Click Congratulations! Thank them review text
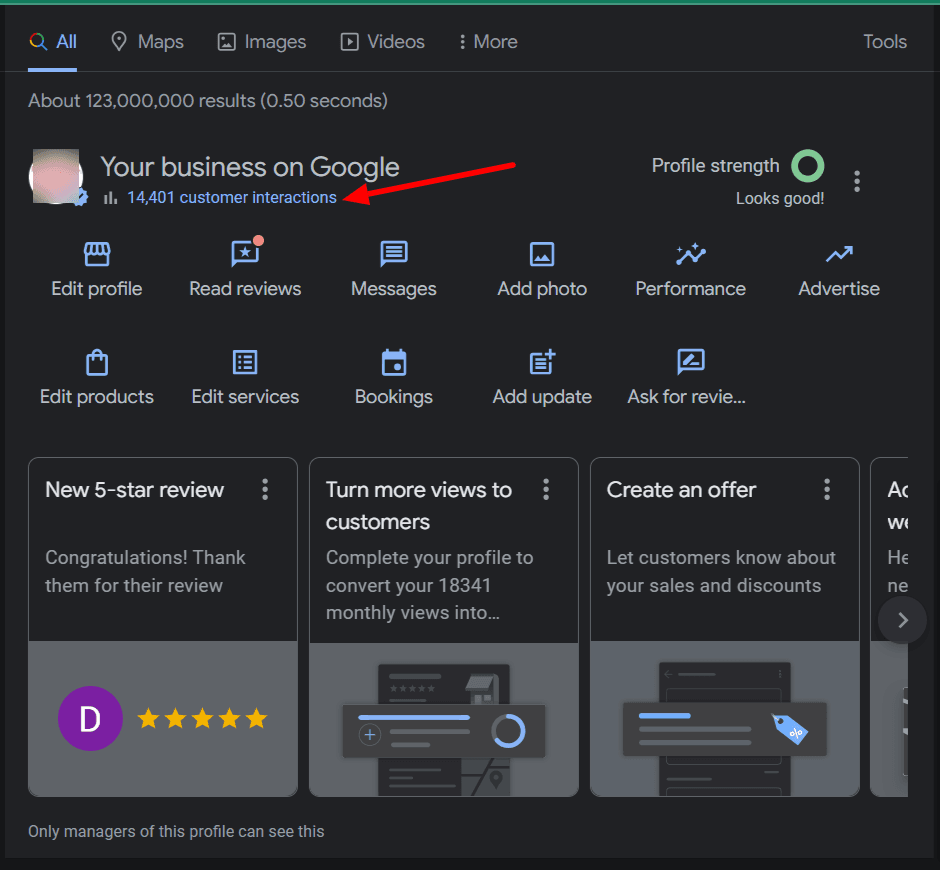Viewport: 940px width, 870px height. (x=145, y=571)
